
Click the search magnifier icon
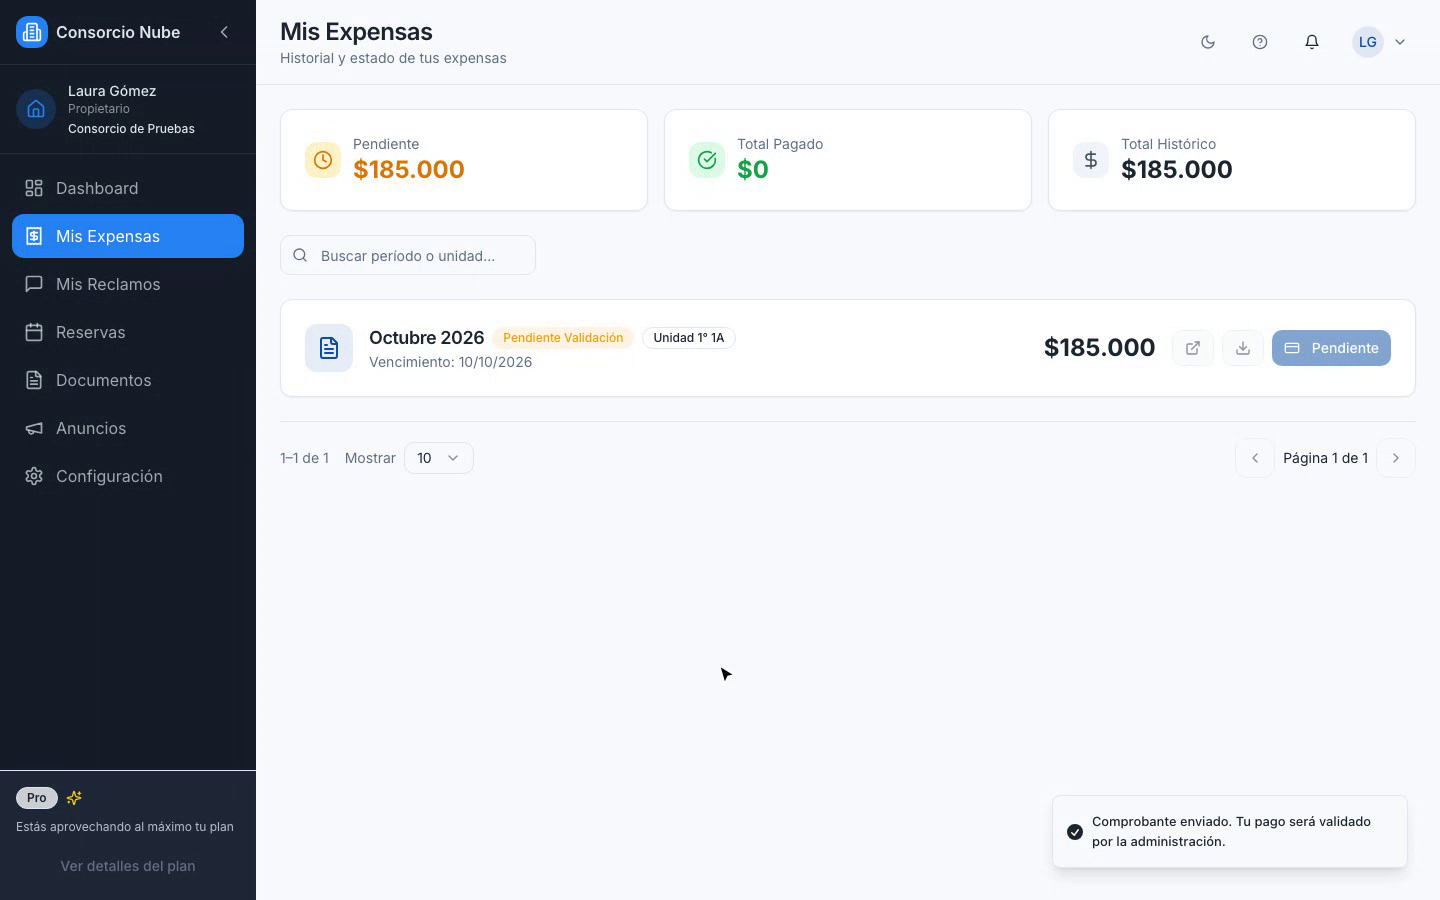pos(300,255)
